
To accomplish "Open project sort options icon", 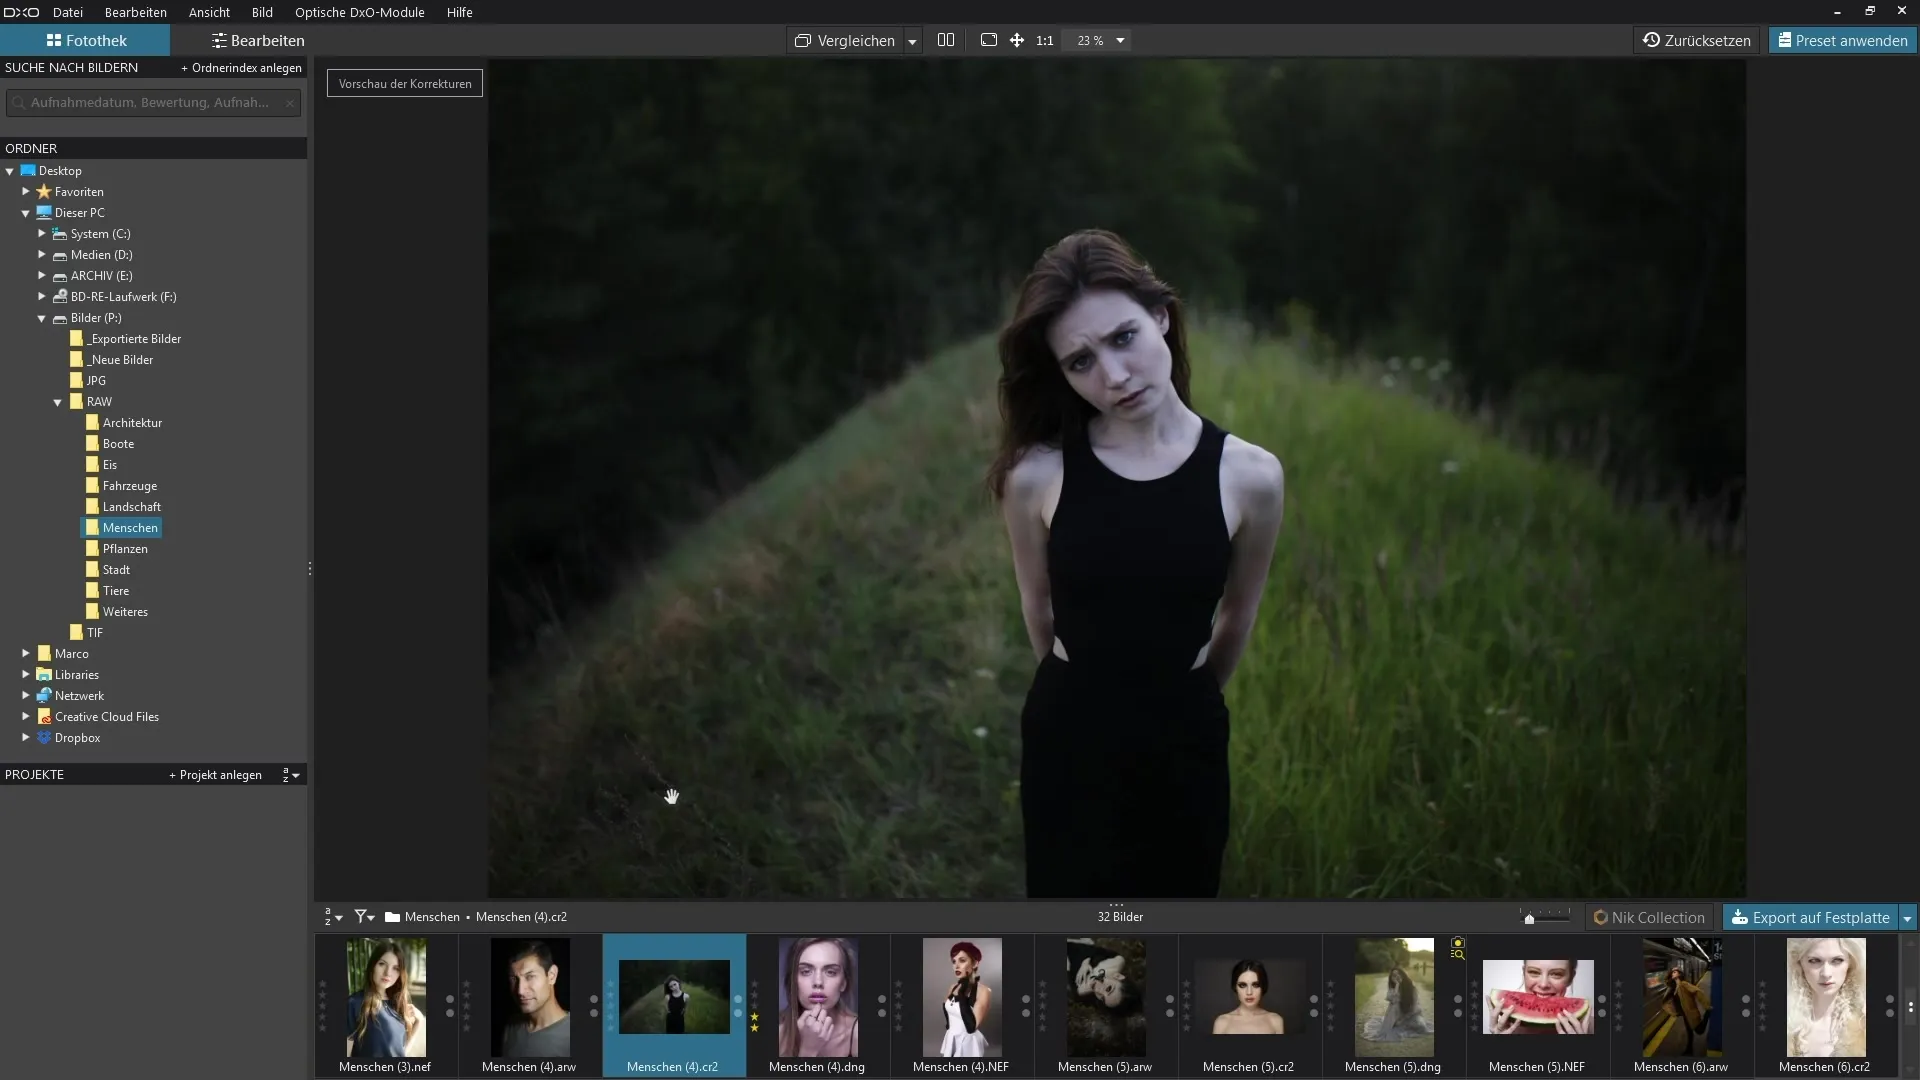I will (290, 775).
